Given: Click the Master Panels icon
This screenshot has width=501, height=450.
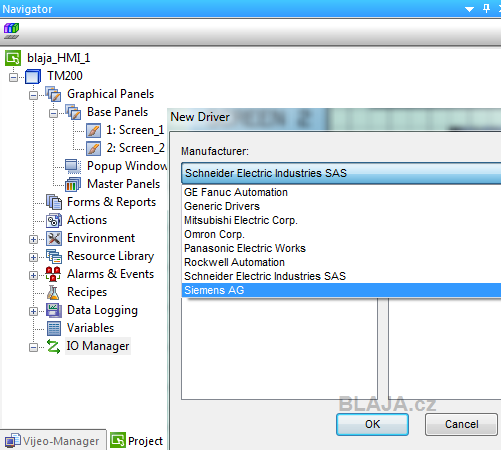Looking at the screenshot, I should [73, 184].
